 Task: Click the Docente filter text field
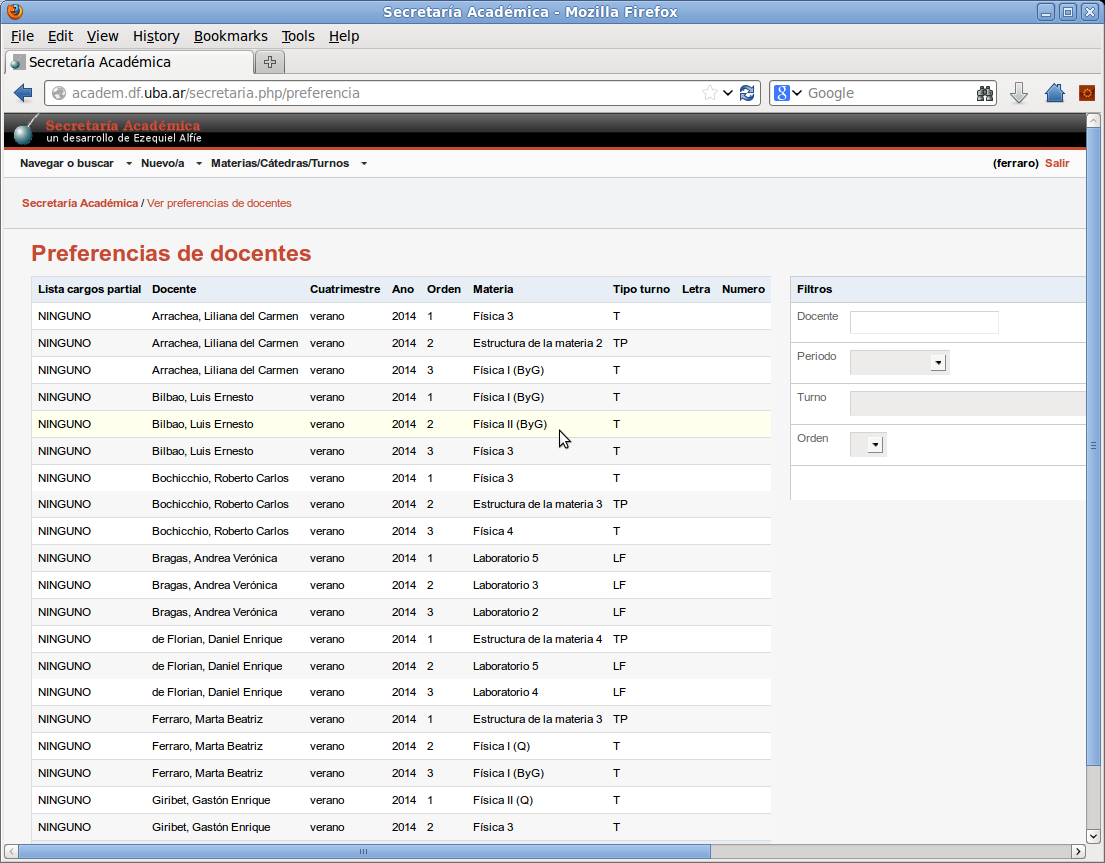(924, 322)
